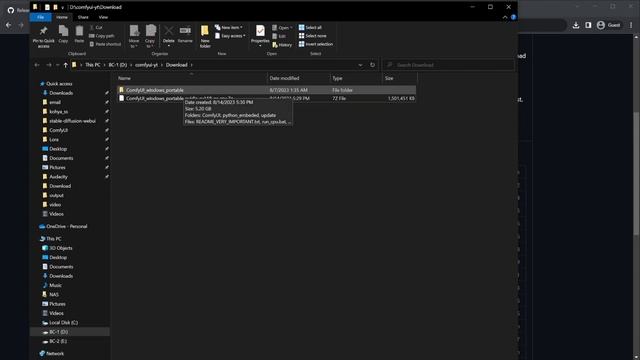640x360 pixels.
Task: Open the Easy access dropdown
Action: click(x=230, y=36)
